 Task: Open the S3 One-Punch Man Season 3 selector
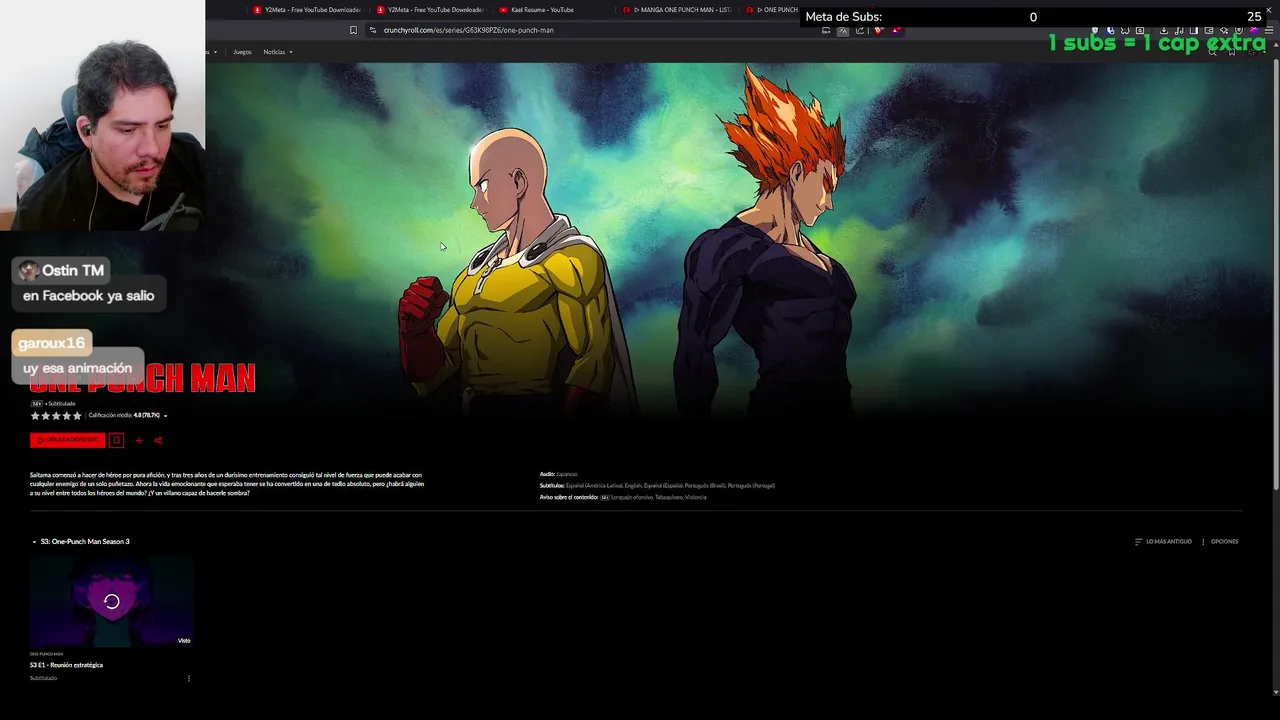tap(81, 541)
